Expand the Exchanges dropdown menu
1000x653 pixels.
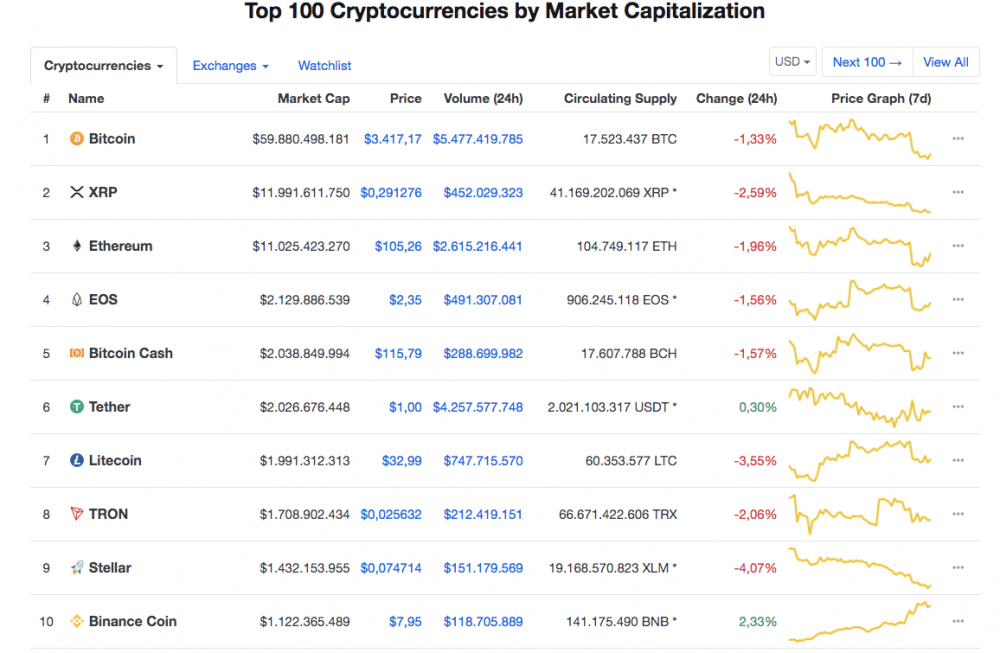coord(230,66)
